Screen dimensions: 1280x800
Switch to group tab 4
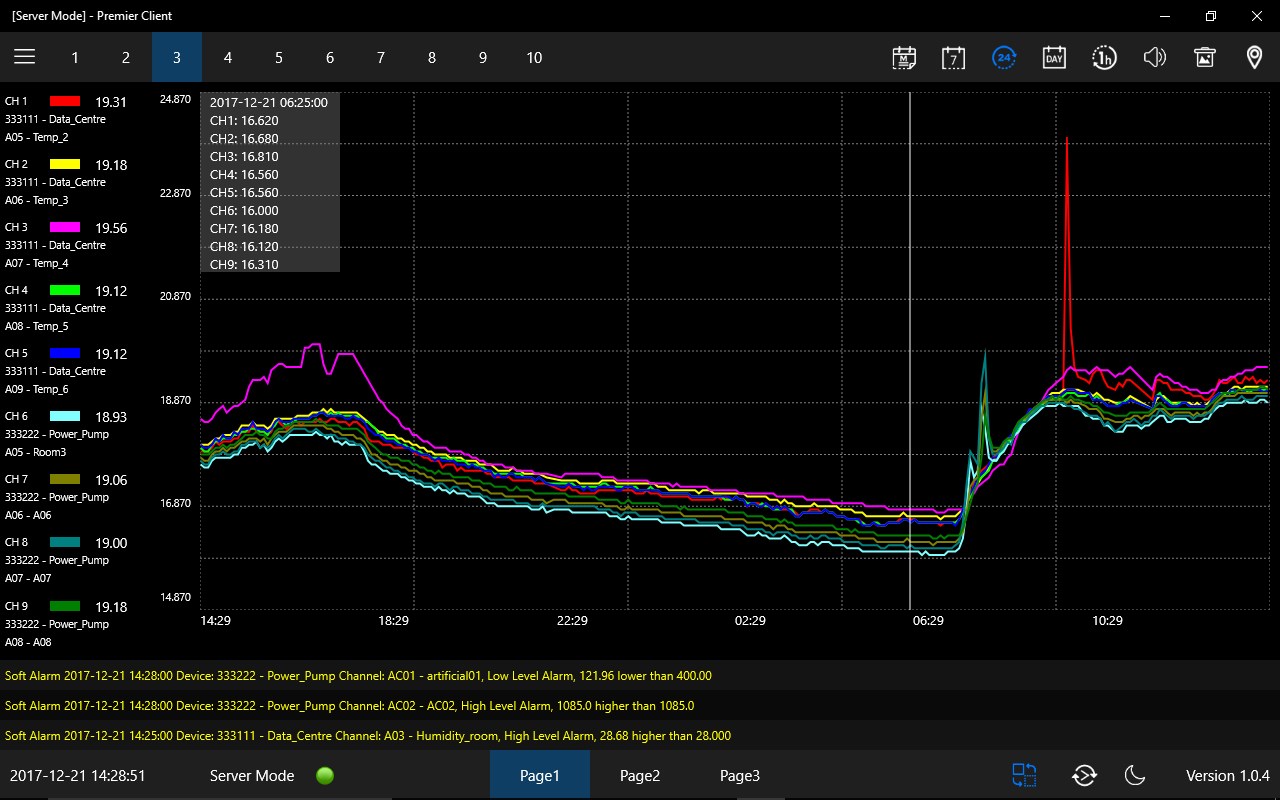pyautogui.click(x=228, y=57)
